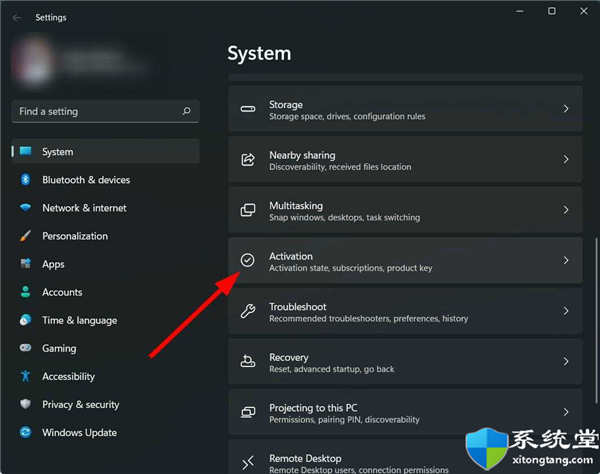Image resolution: width=600 pixels, height=474 pixels.
Task: Open Gaming settings label
Action: pos(59,349)
